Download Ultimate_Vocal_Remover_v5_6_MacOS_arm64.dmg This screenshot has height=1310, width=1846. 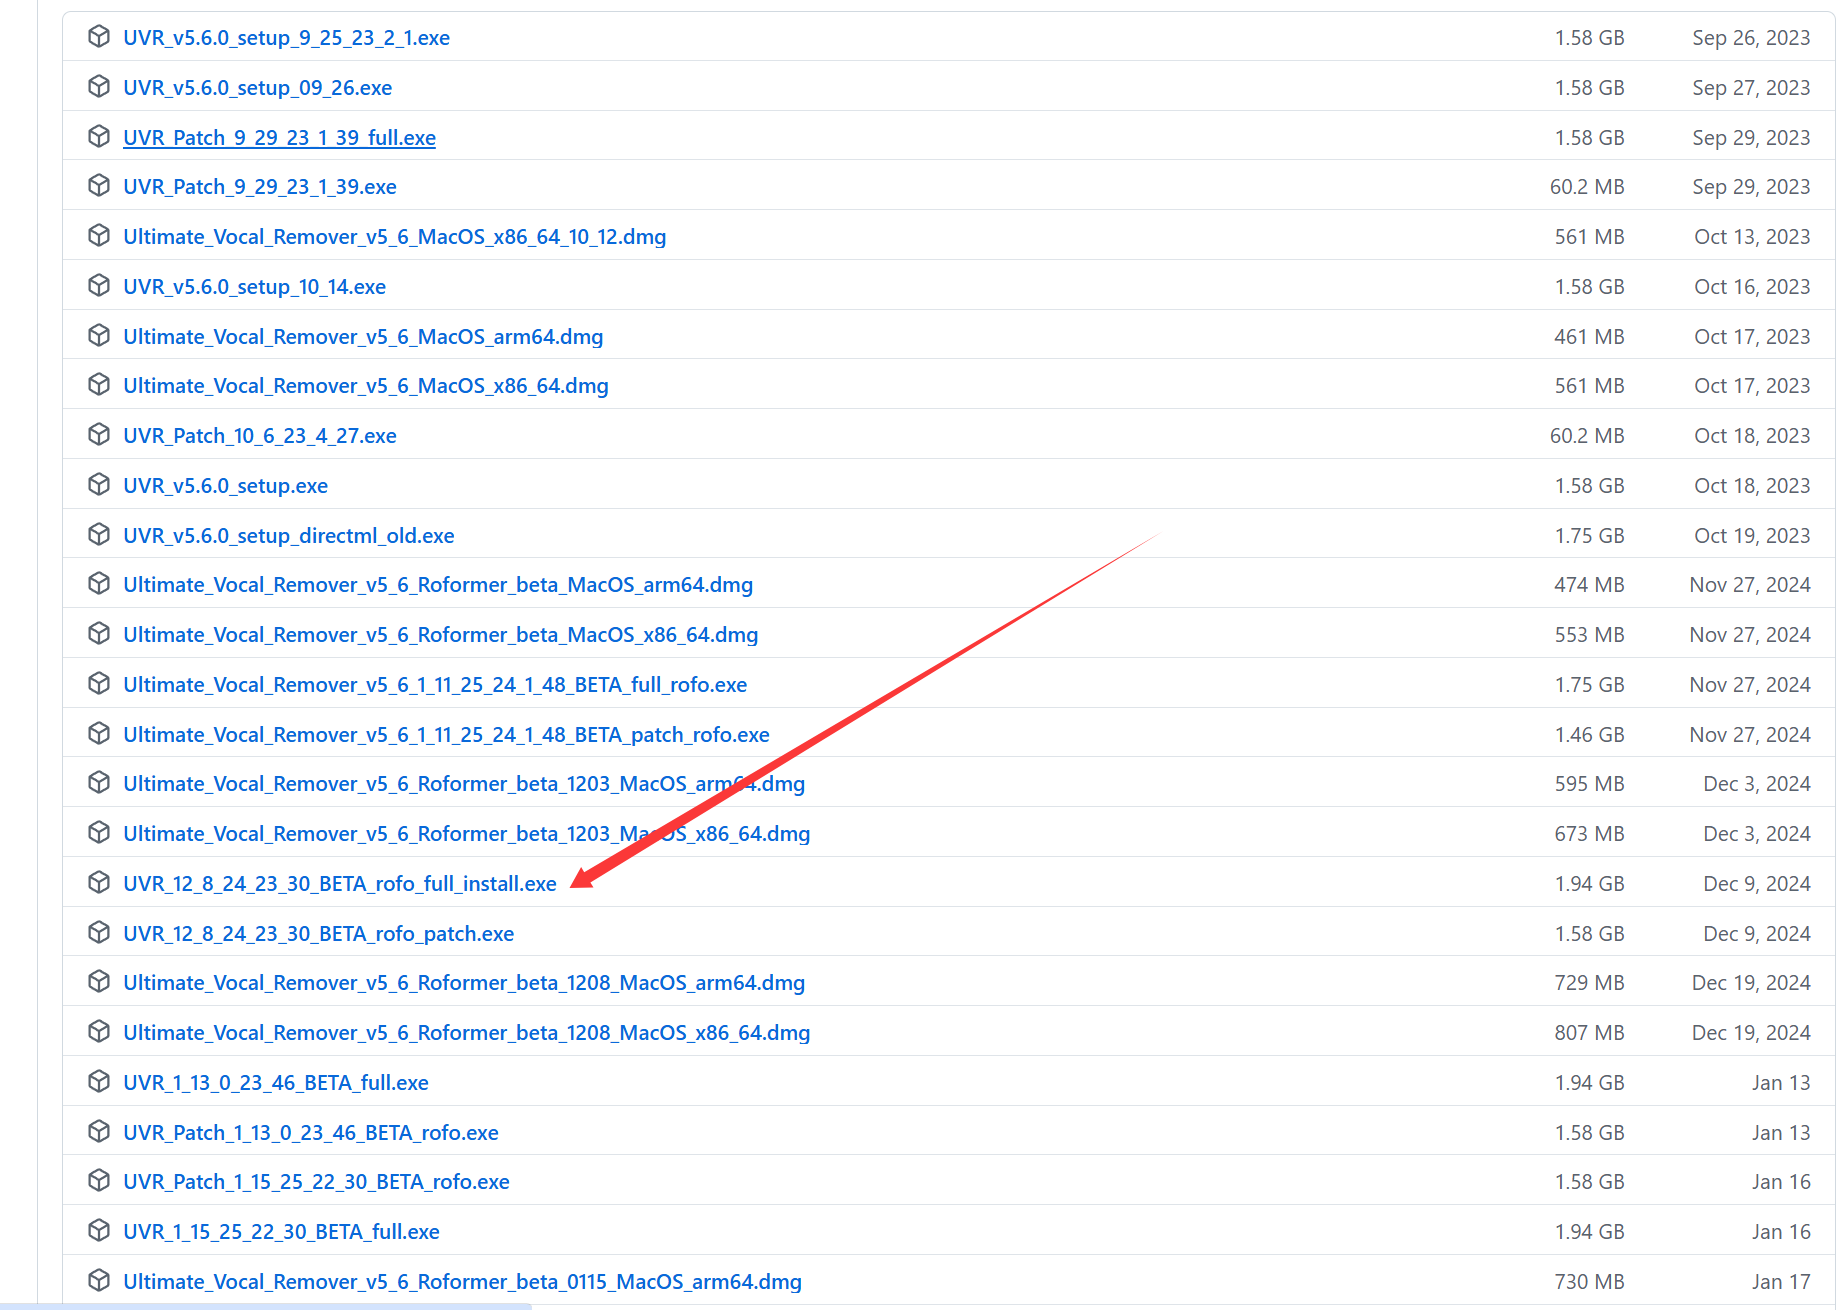coord(363,337)
